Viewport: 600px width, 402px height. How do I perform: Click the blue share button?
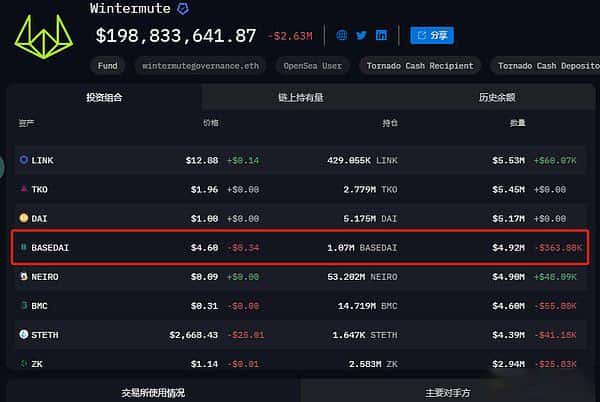pyautogui.click(x=432, y=36)
